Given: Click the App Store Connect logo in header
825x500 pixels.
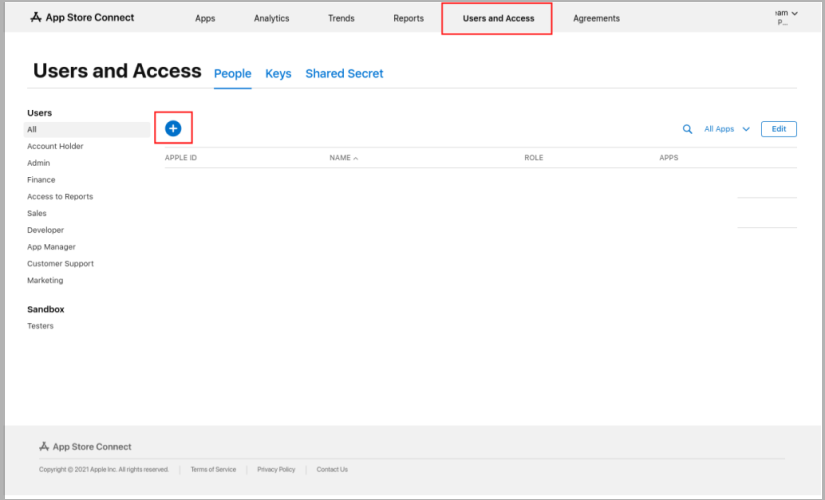Looking at the screenshot, I should coord(82,17).
